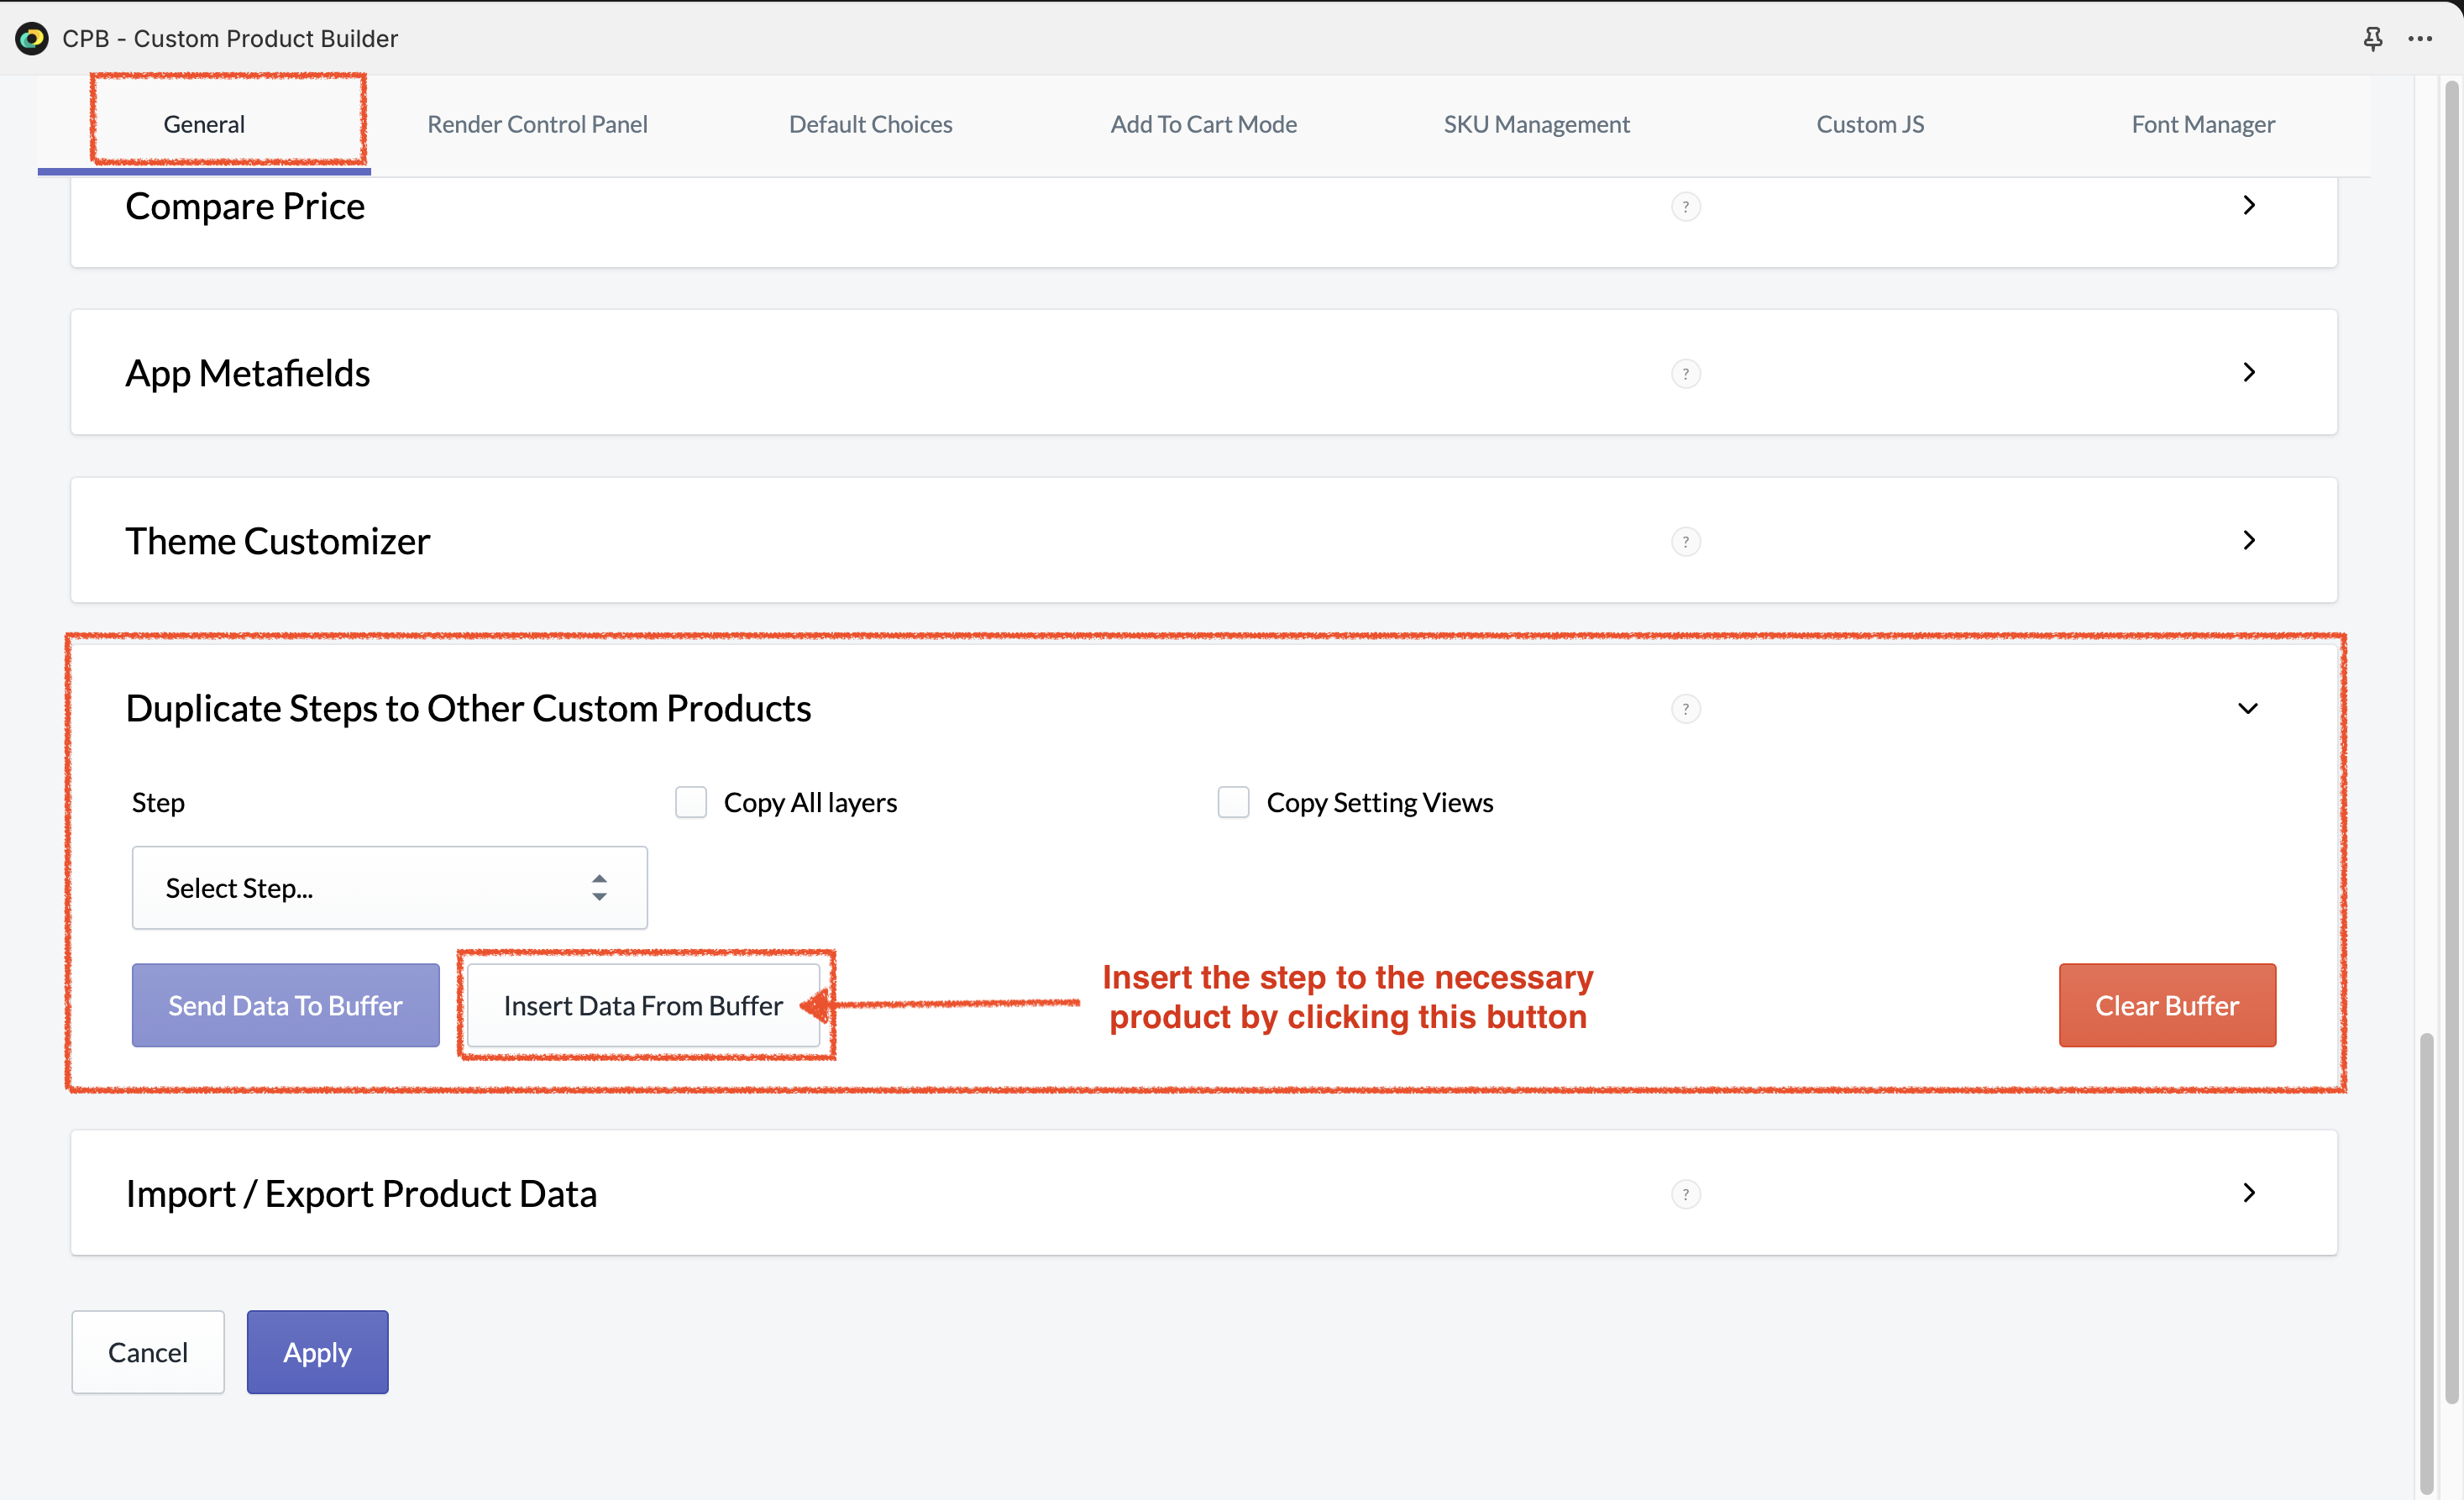Go to the SKU Management tab
Screen dimensions: 2464x1500
(x=1536, y=124)
